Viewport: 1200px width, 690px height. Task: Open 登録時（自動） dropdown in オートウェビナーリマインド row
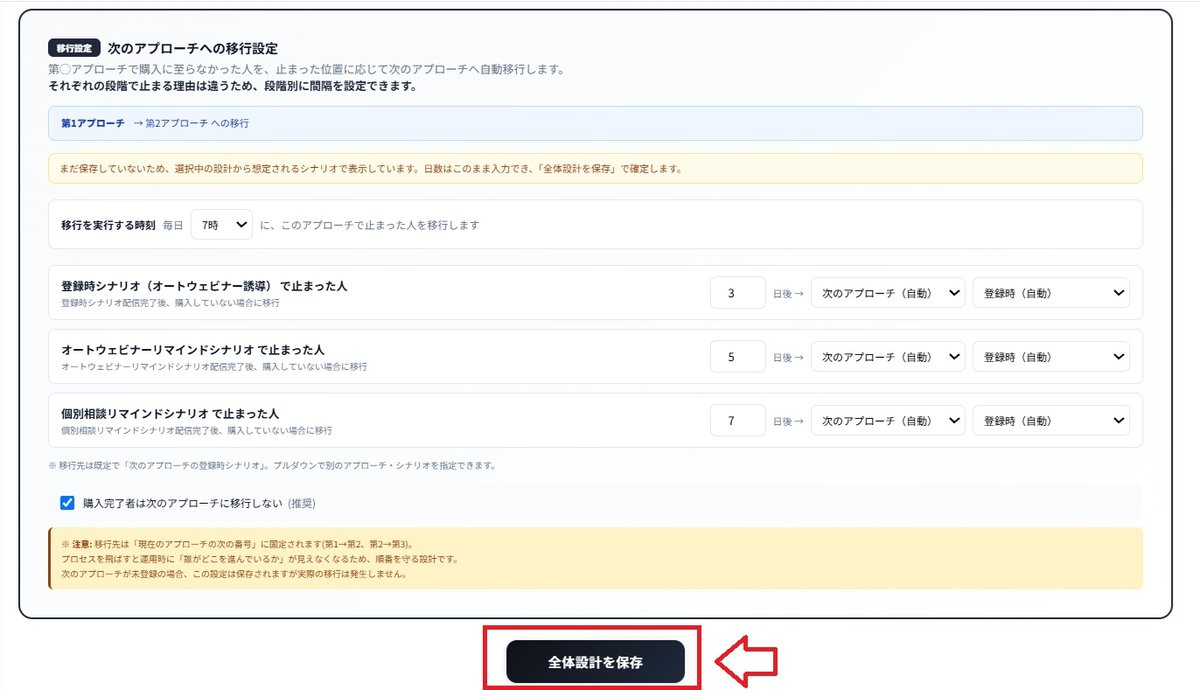coord(1051,357)
